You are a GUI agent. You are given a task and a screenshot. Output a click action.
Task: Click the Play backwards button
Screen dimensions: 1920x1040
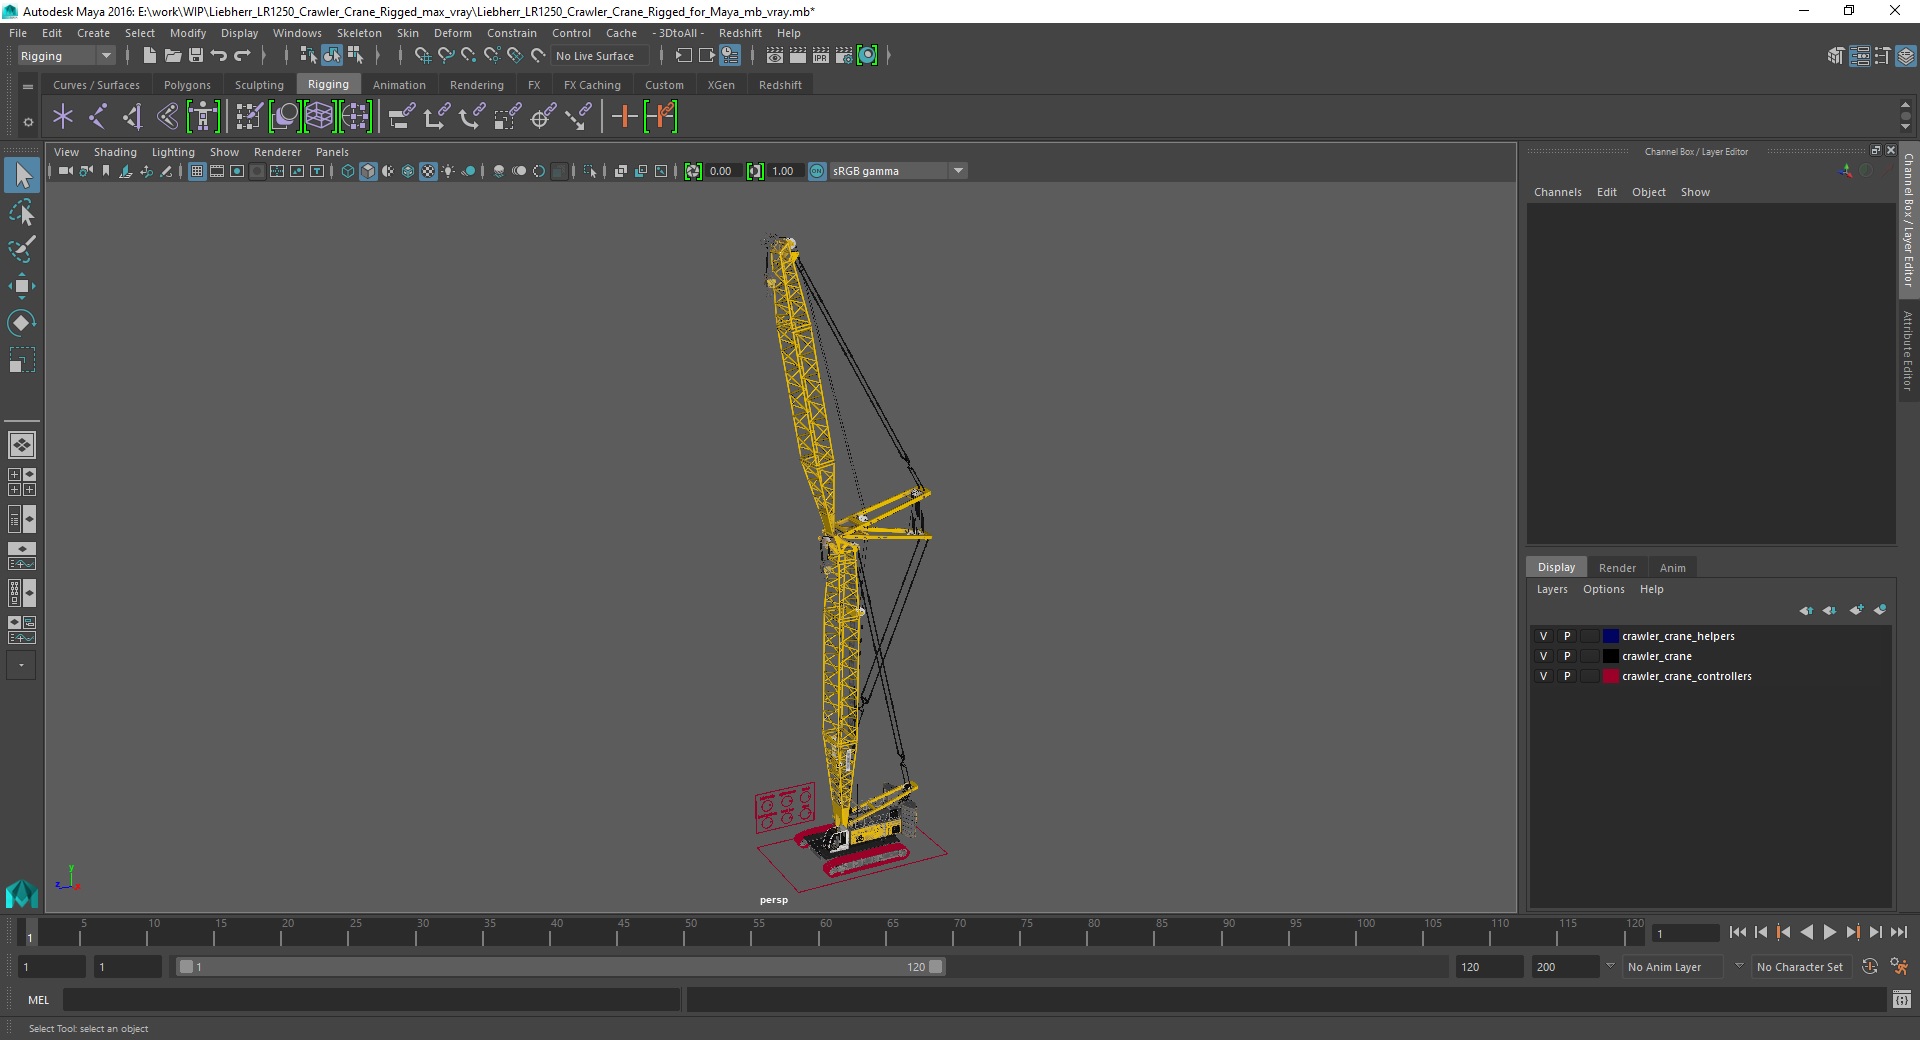pos(1806,932)
